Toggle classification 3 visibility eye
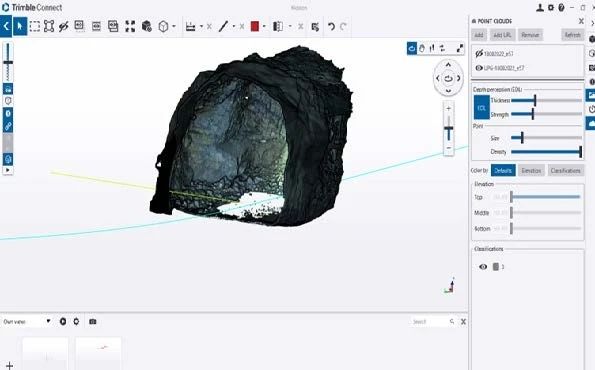 483,267
